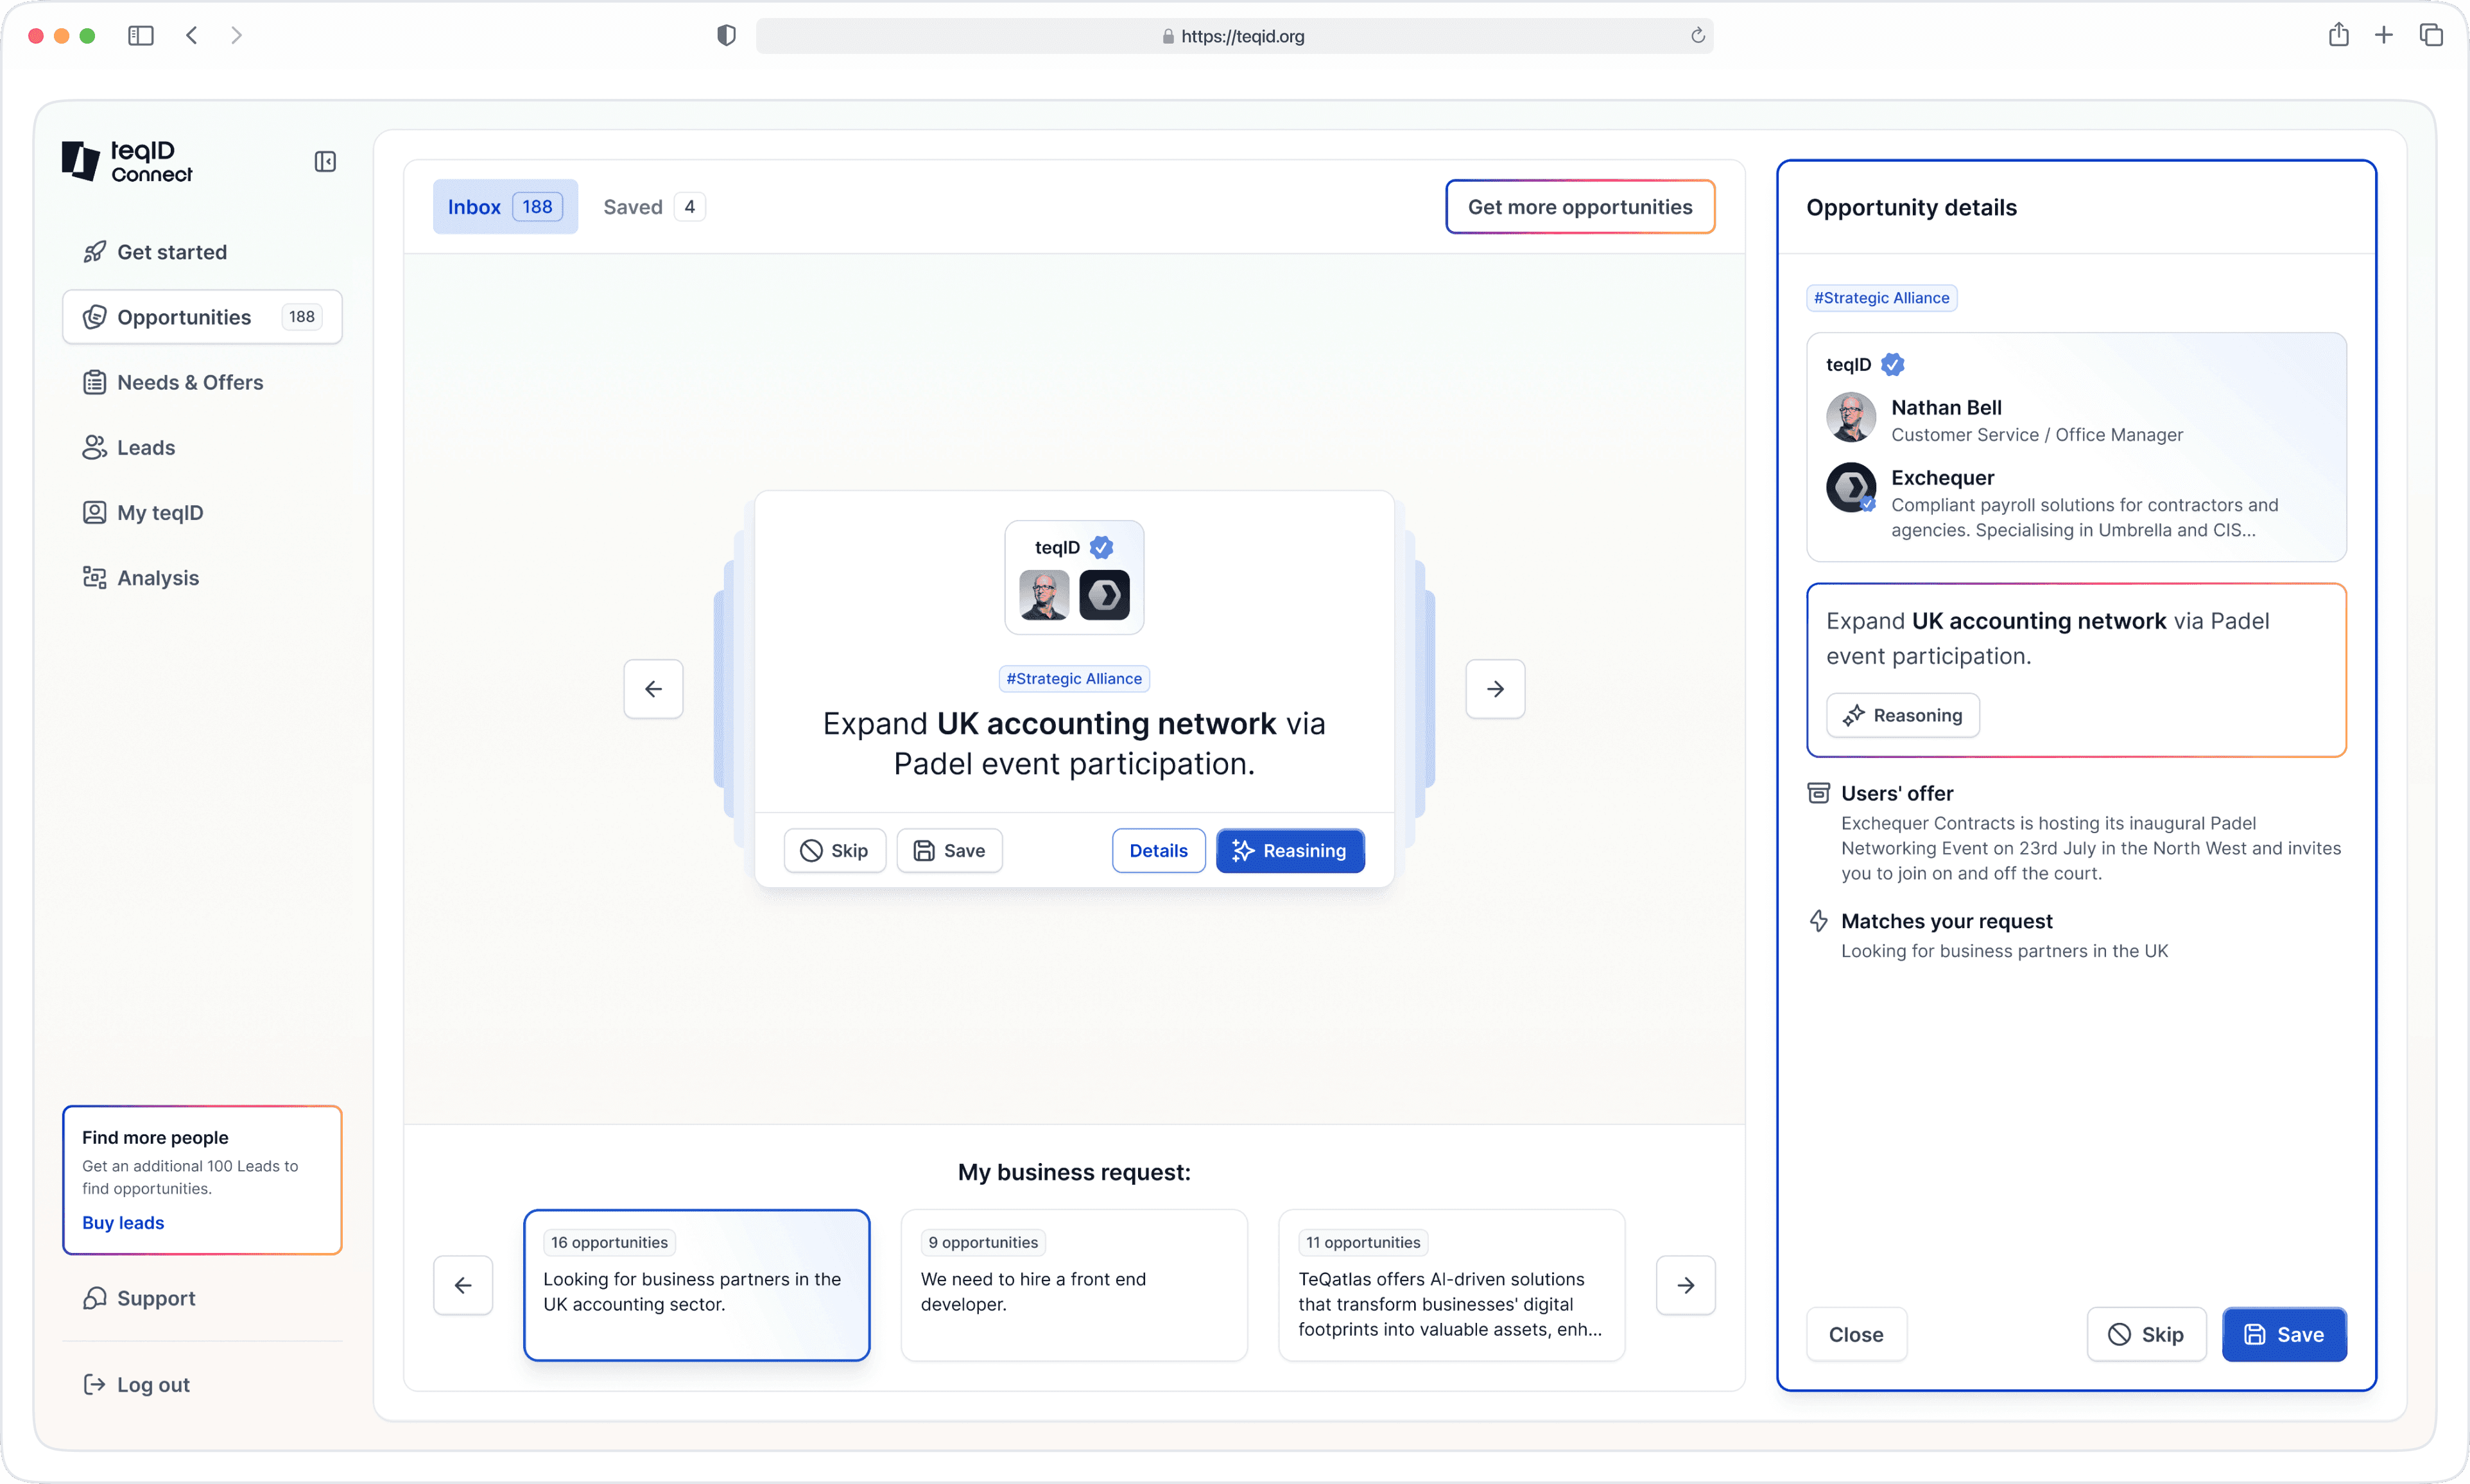Open the Get started section
Image resolution: width=2470 pixels, height=1484 pixels.
tap(171, 252)
